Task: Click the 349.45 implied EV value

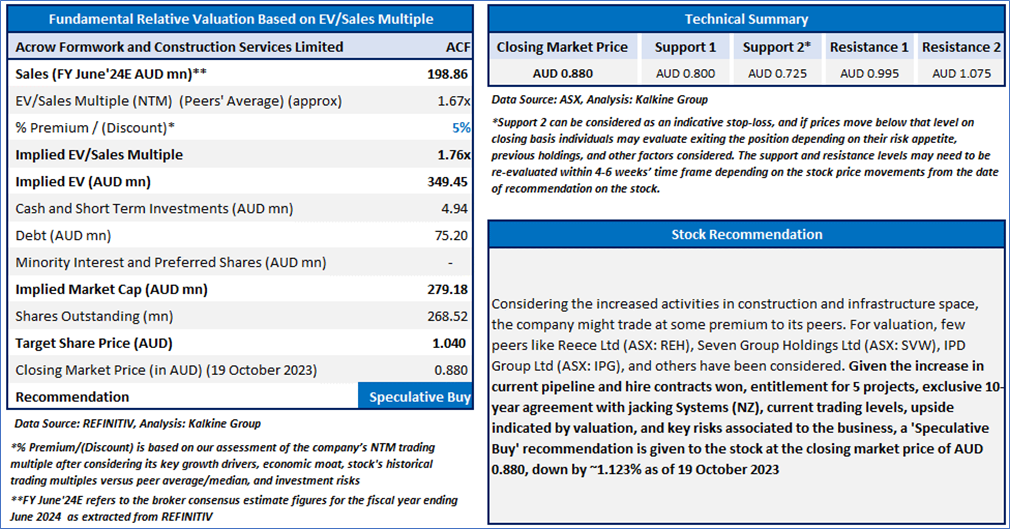Action: (447, 182)
